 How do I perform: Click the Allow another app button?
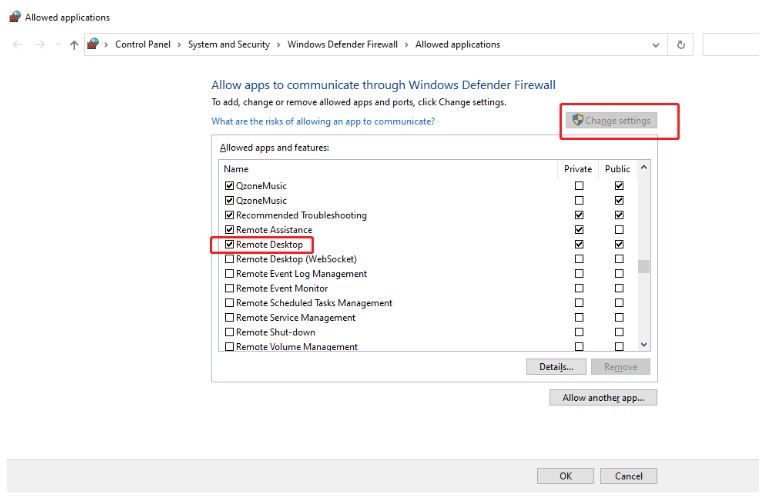(602, 398)
